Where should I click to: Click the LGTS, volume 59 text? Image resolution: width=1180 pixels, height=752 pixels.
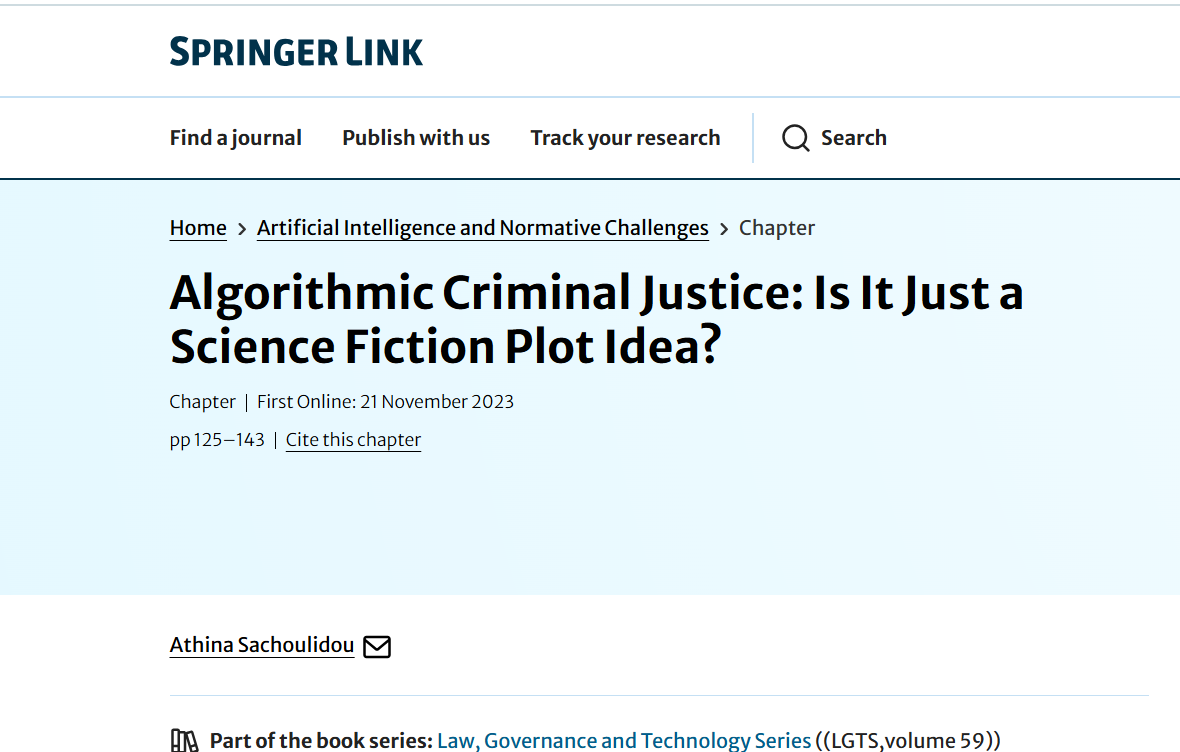(x=908, y=741)
